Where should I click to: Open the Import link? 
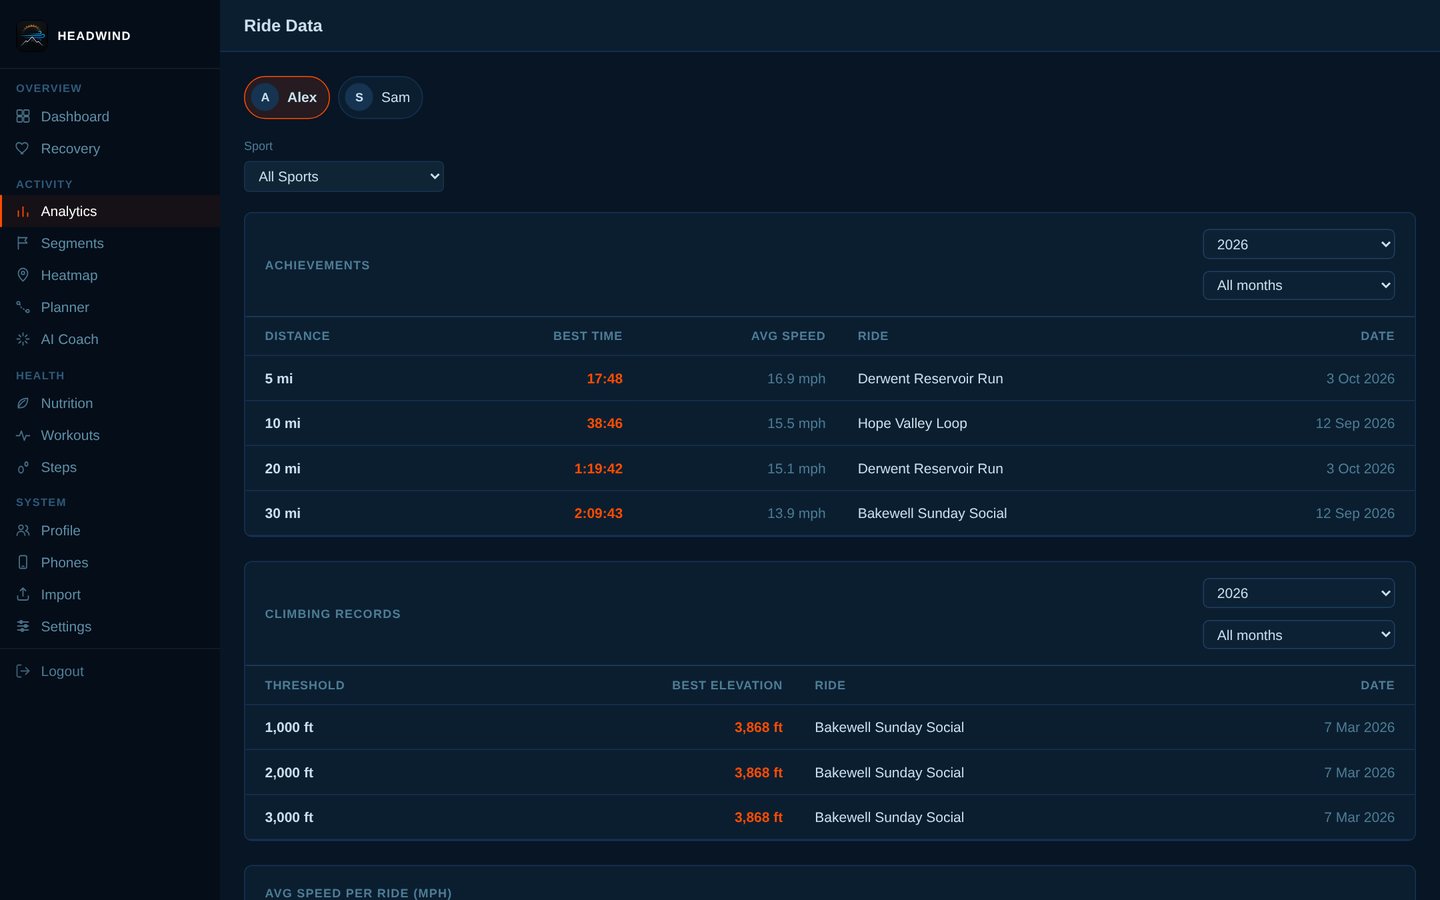(110, 595)
